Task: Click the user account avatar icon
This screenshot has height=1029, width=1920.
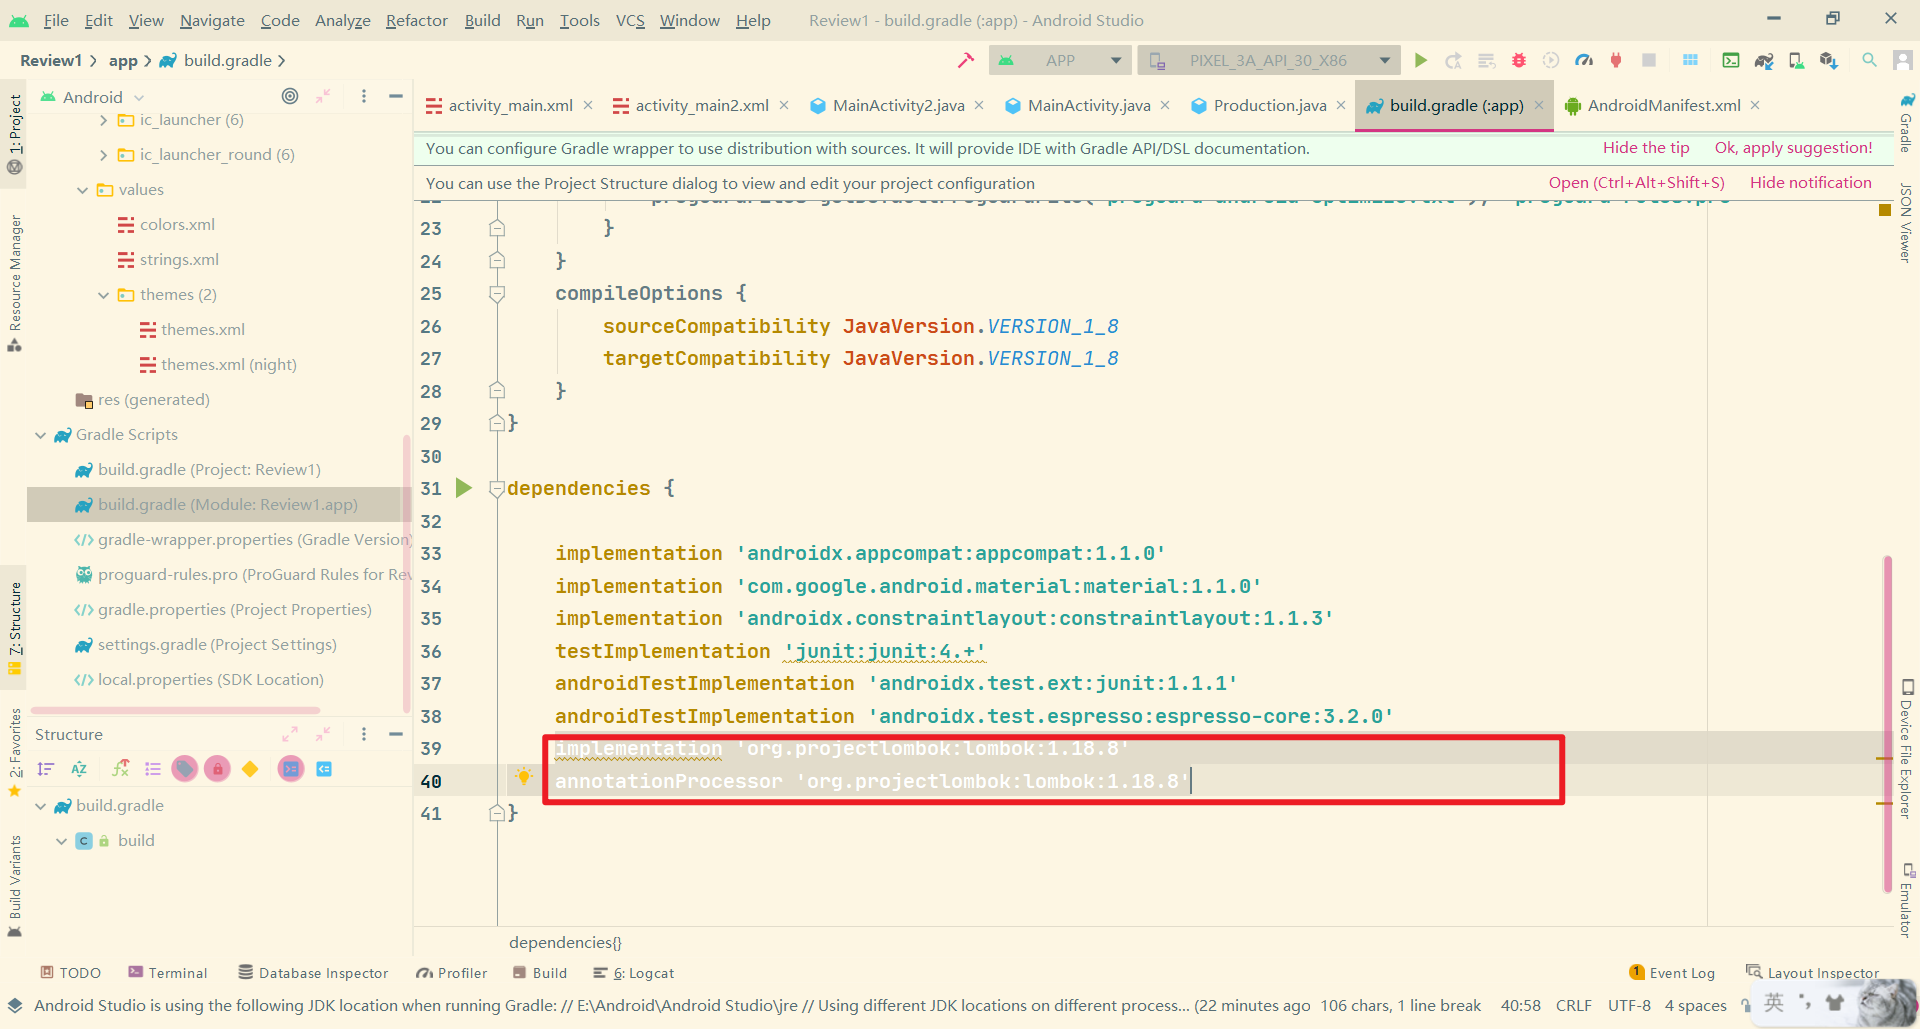Action: coord(1903,60)
